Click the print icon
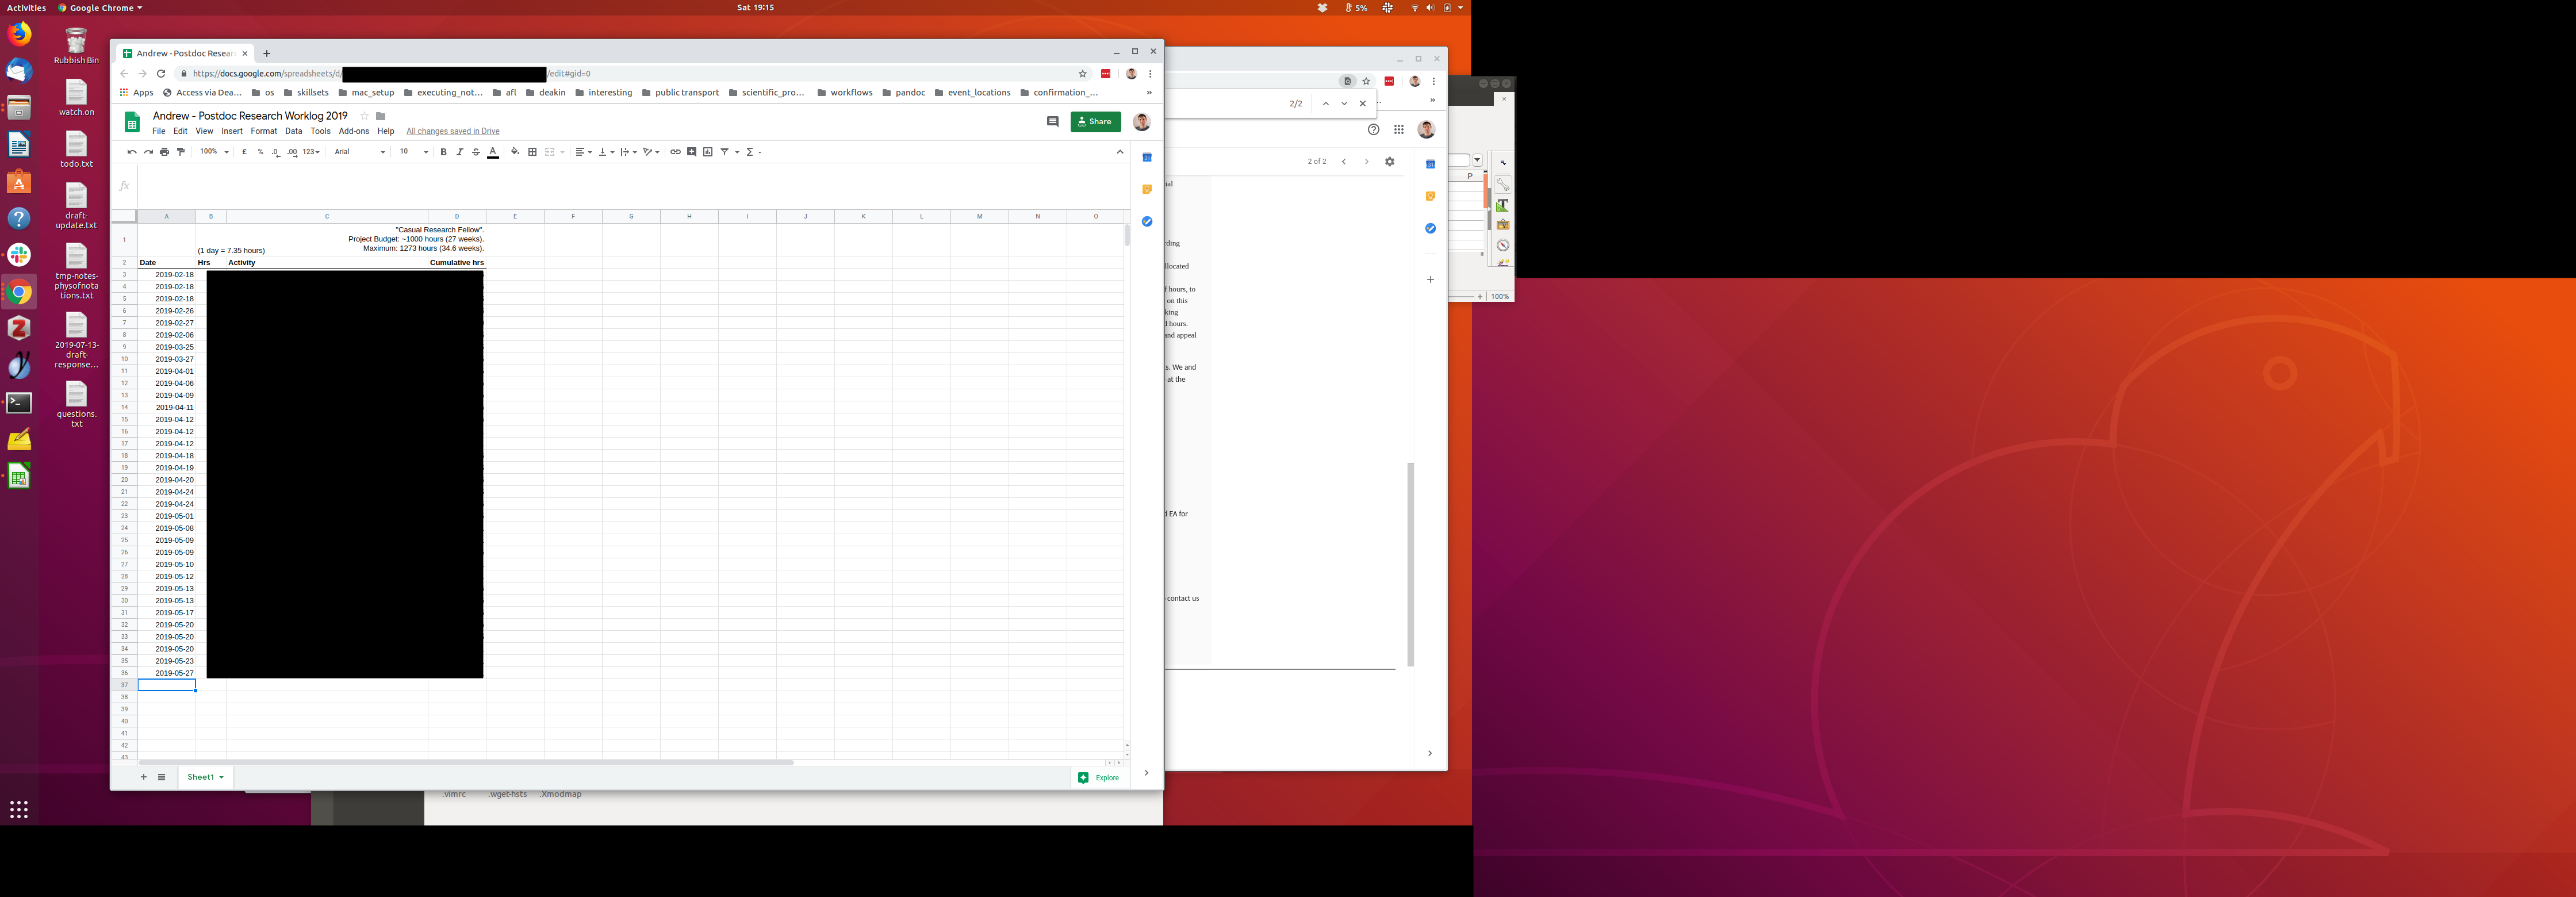The height and width of the screenshot is (897, 2576). tap(164, 152)
